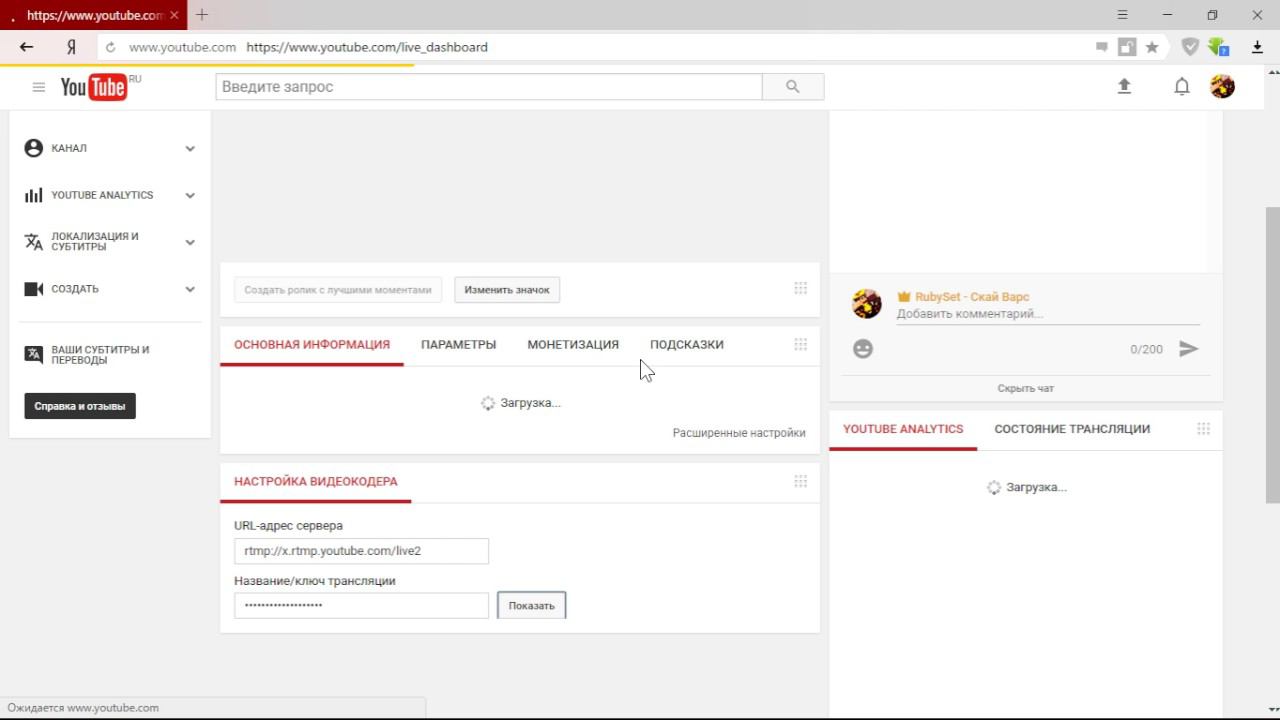Screen dimensions: 1280x720
Task: Open Справка и отзывы button
Action: (80, 406)
